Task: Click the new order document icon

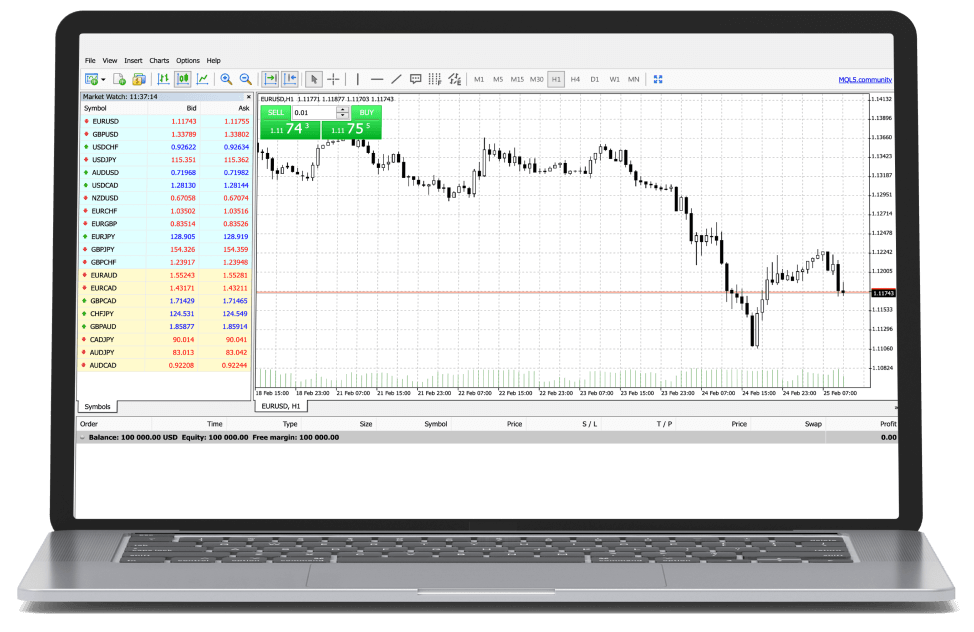Action: [119, 80]
